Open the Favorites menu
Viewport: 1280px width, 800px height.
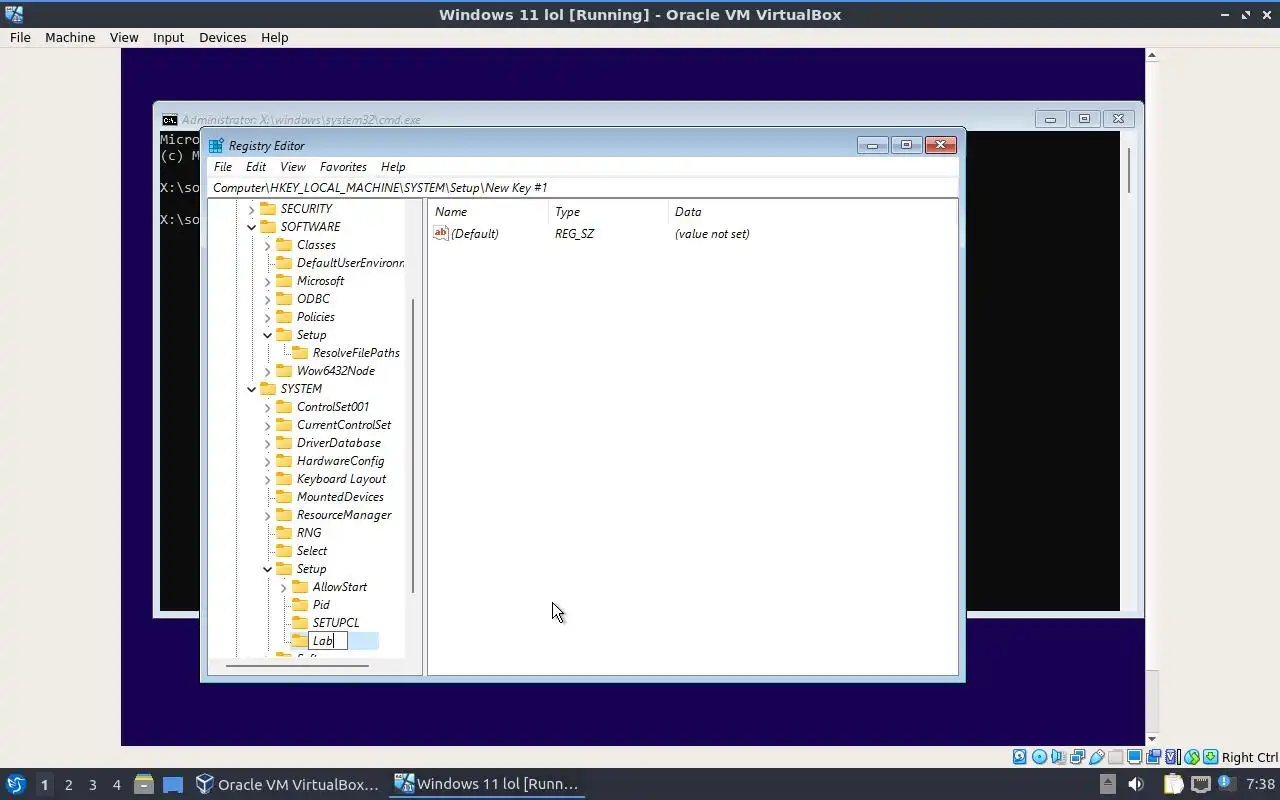click(x=343, y=167)
